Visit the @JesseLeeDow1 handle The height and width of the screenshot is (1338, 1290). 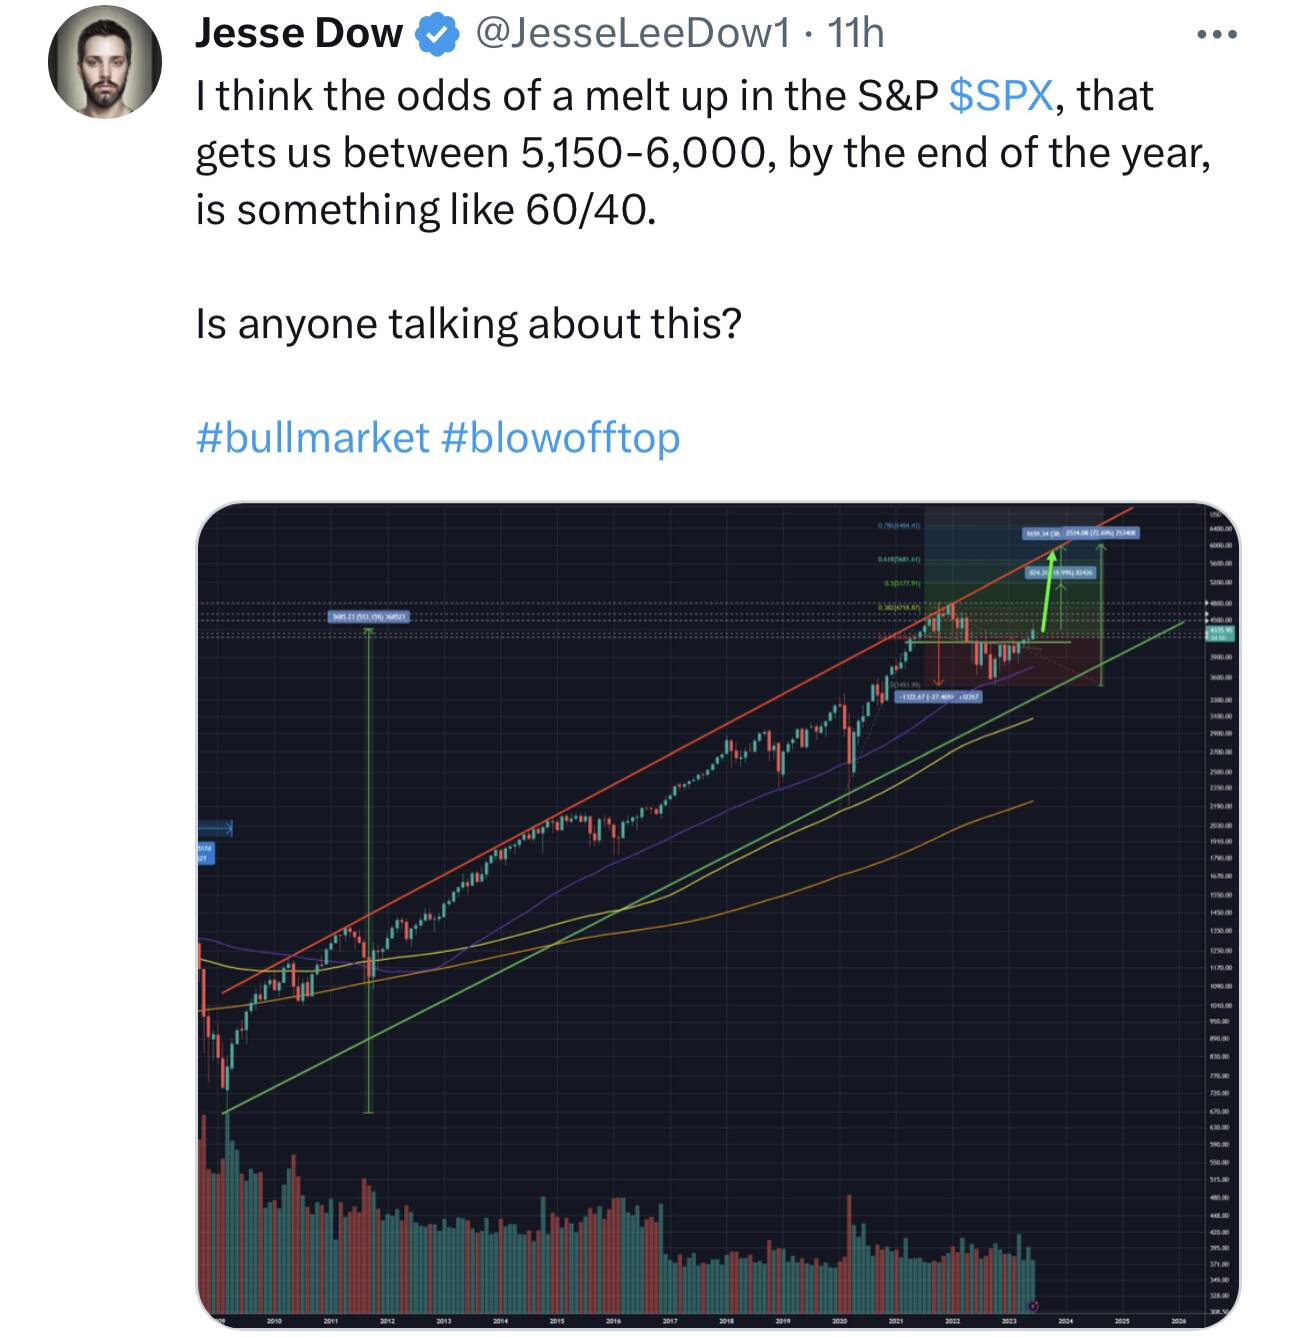point(634,35)
